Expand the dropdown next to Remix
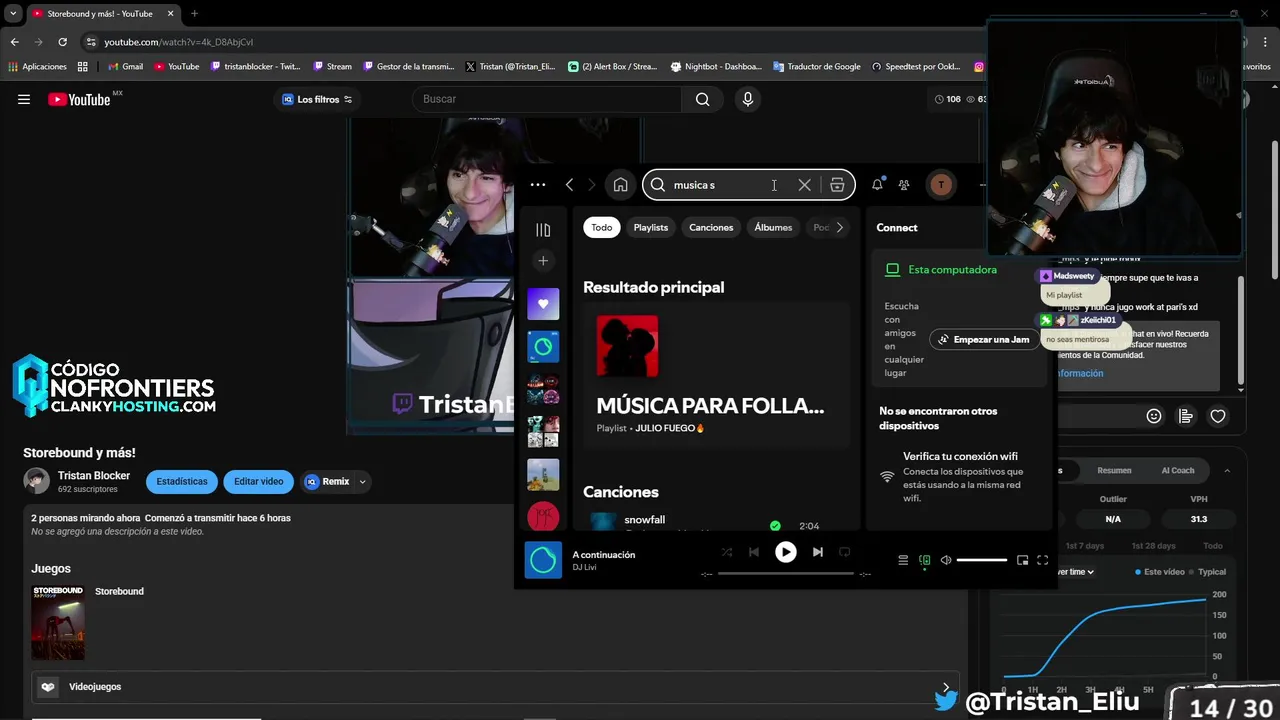 pyautogui.click(x=363, y=482)
